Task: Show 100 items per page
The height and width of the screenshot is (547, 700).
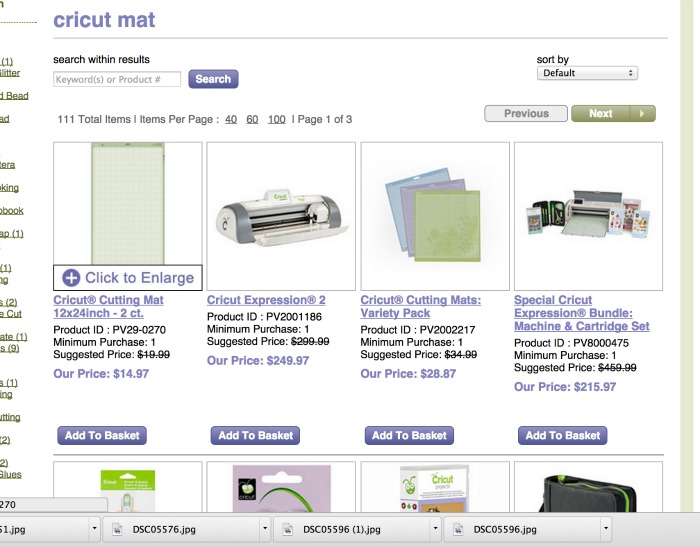Action: coord(277,120)
